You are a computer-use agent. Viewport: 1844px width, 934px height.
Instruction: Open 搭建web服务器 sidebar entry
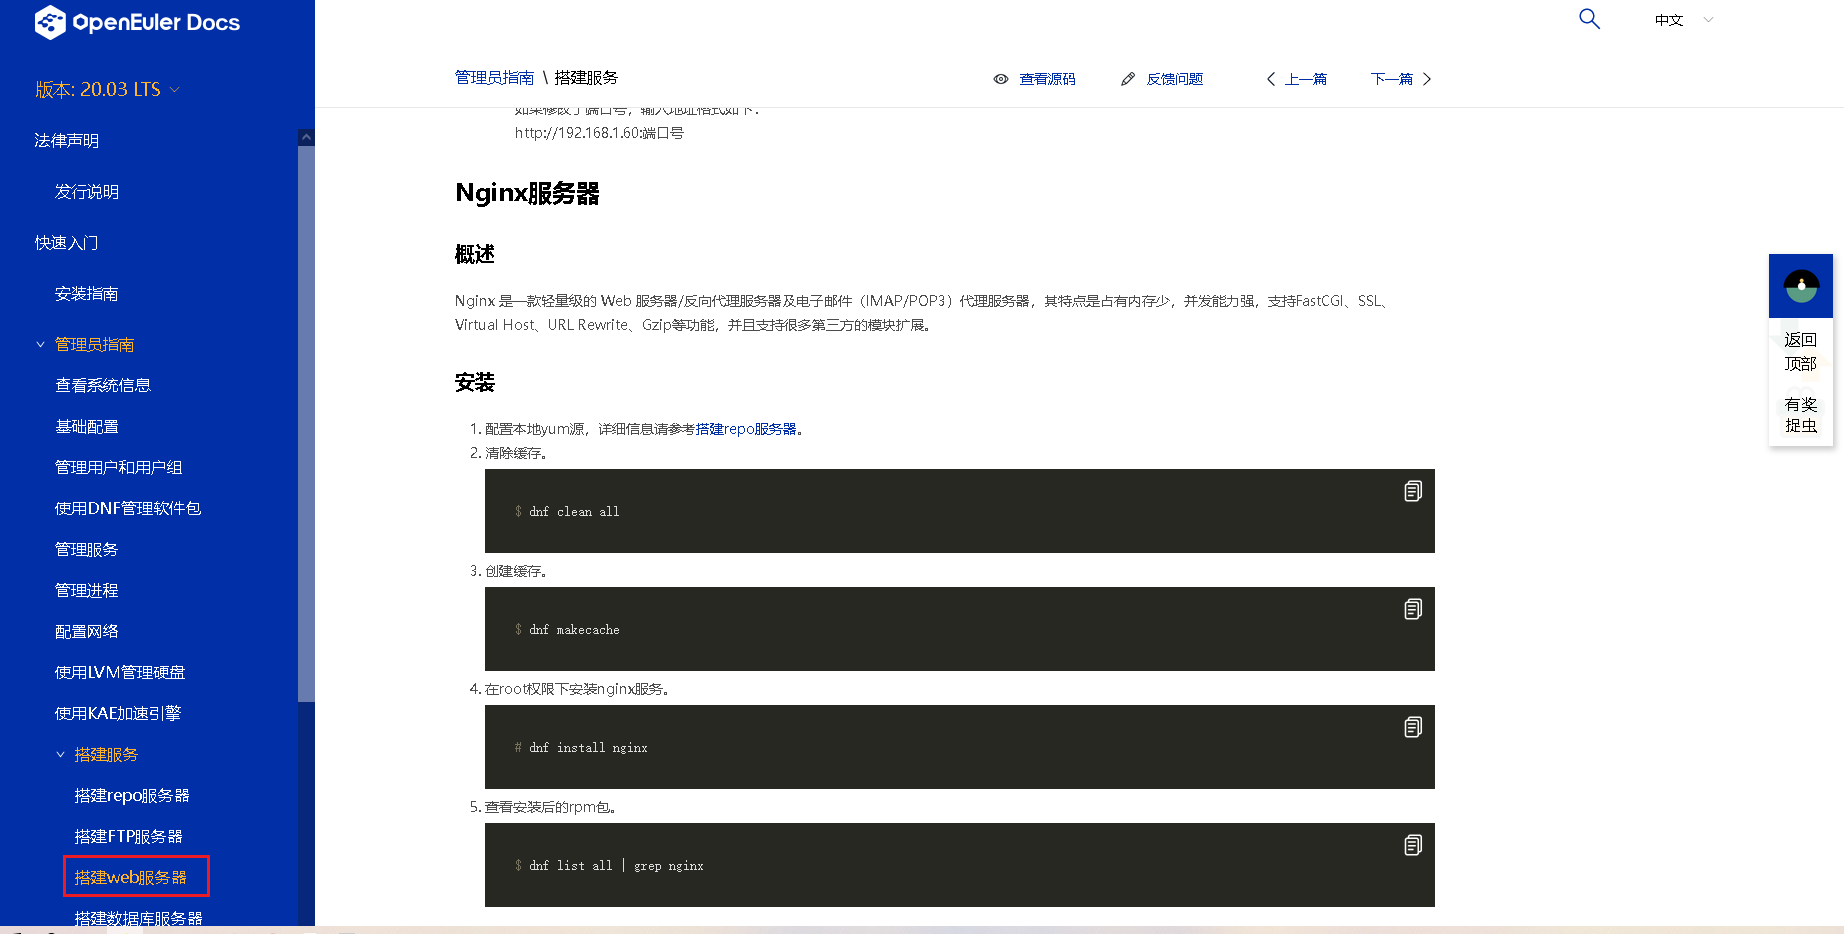[131, 878]
